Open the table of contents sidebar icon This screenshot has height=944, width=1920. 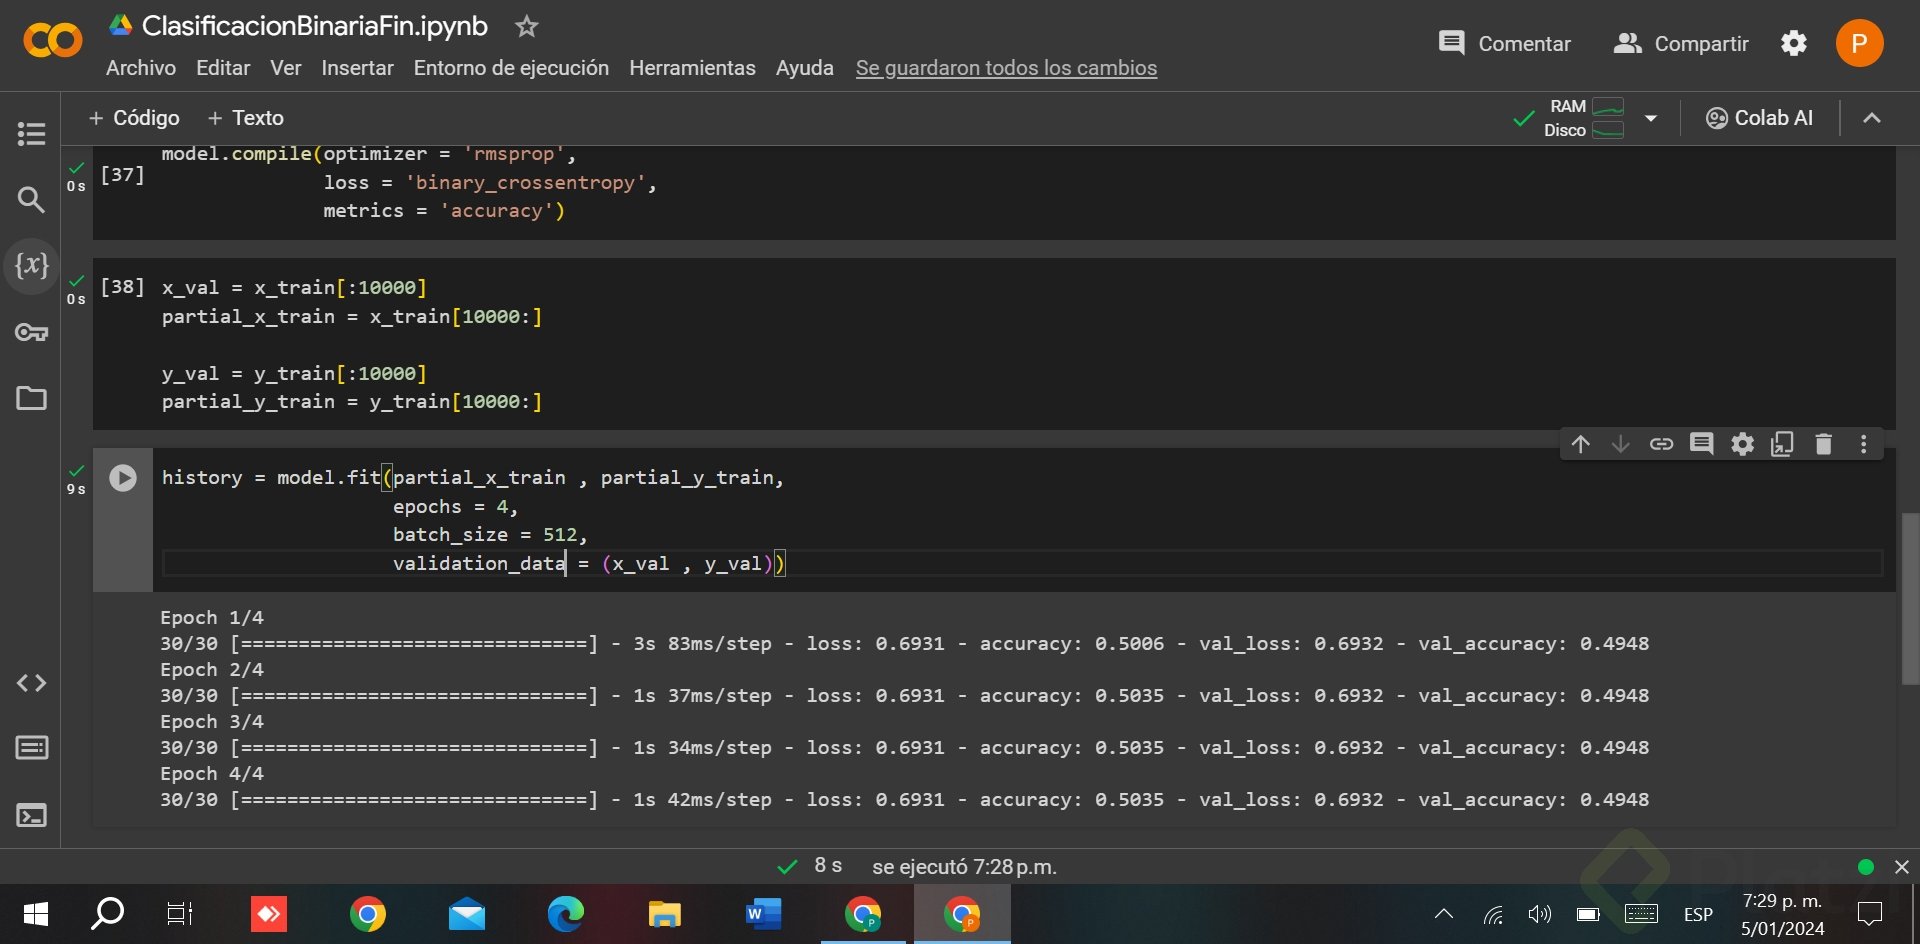click(31, 133)
